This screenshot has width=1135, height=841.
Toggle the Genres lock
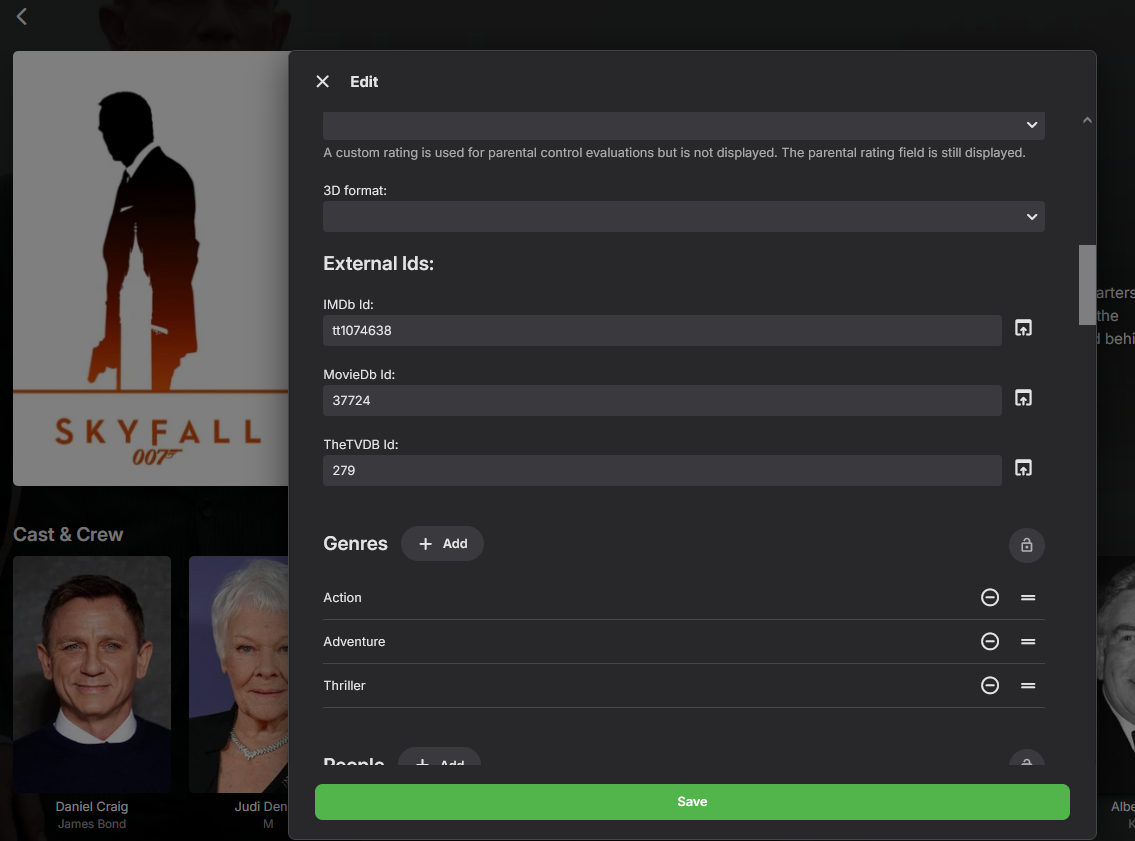(1027, 545)
